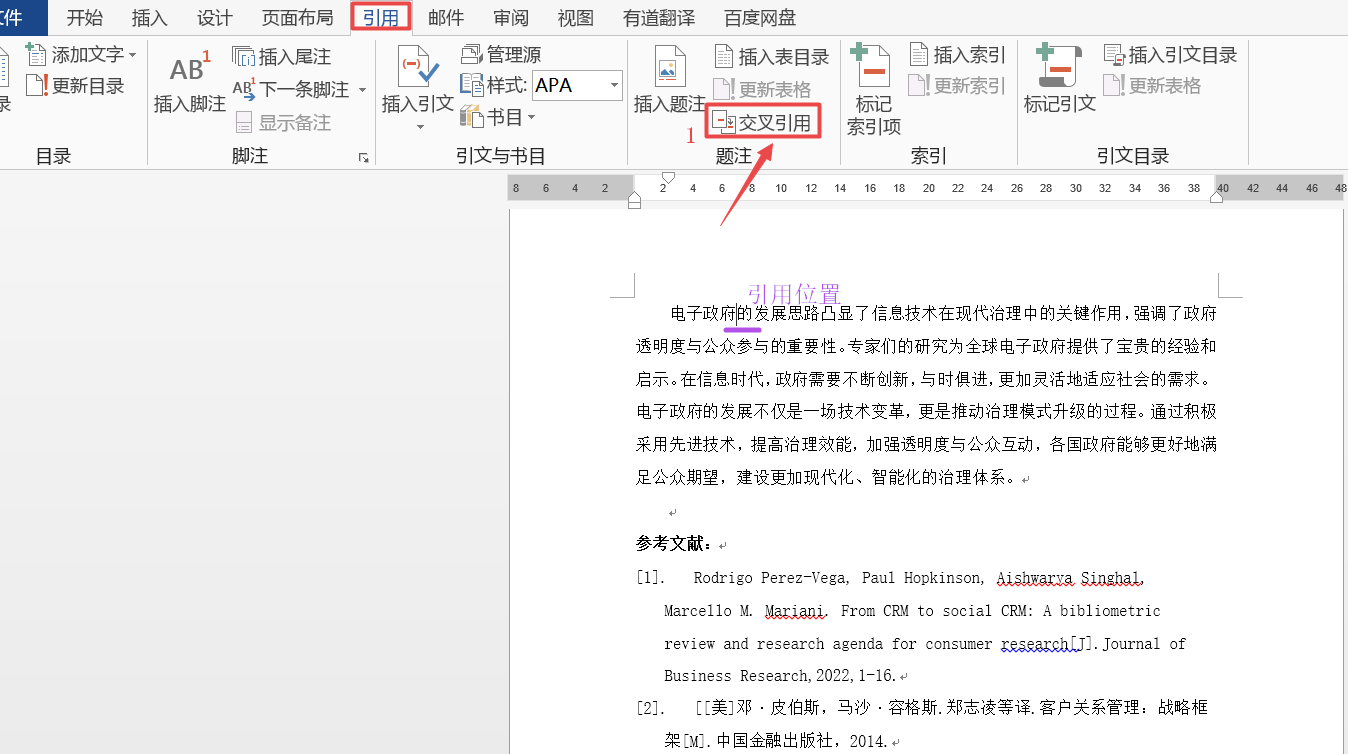Click 插入表目录 insert table of figures
Screen dimensions: 1348x754
coord(772,57)
